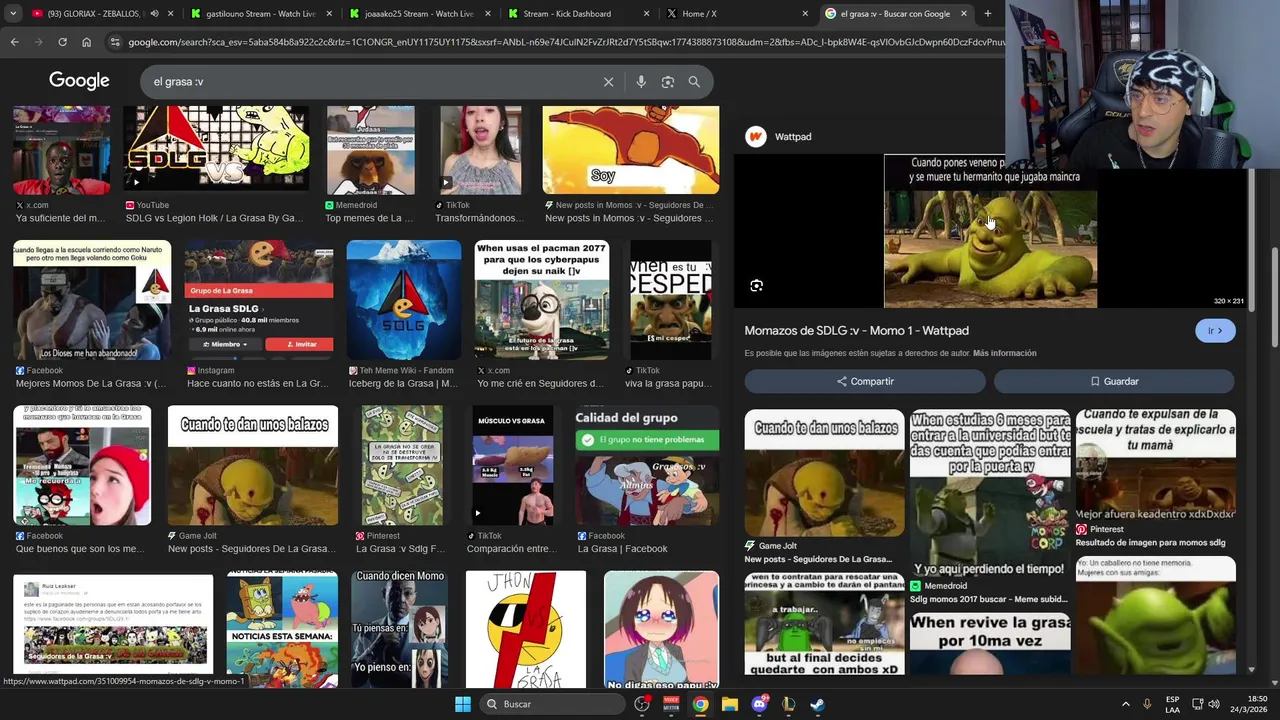Open Windows Start menu
This screenshot has height=720, width=1280.
[463, 704]
